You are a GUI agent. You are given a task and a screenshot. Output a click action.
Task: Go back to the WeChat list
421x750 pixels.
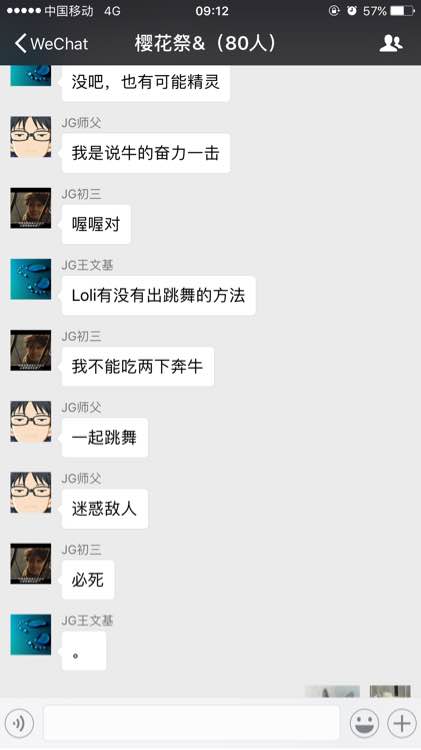click(51, 44)
